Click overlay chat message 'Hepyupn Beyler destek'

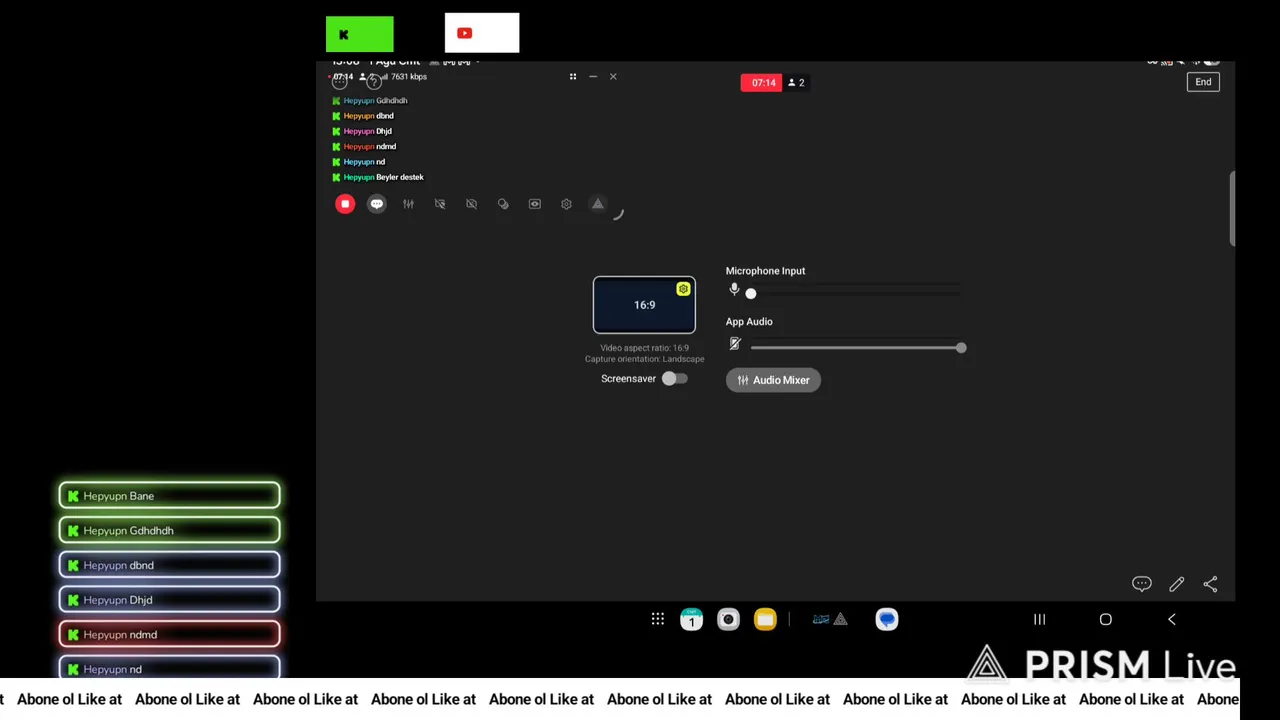(378, 177)
